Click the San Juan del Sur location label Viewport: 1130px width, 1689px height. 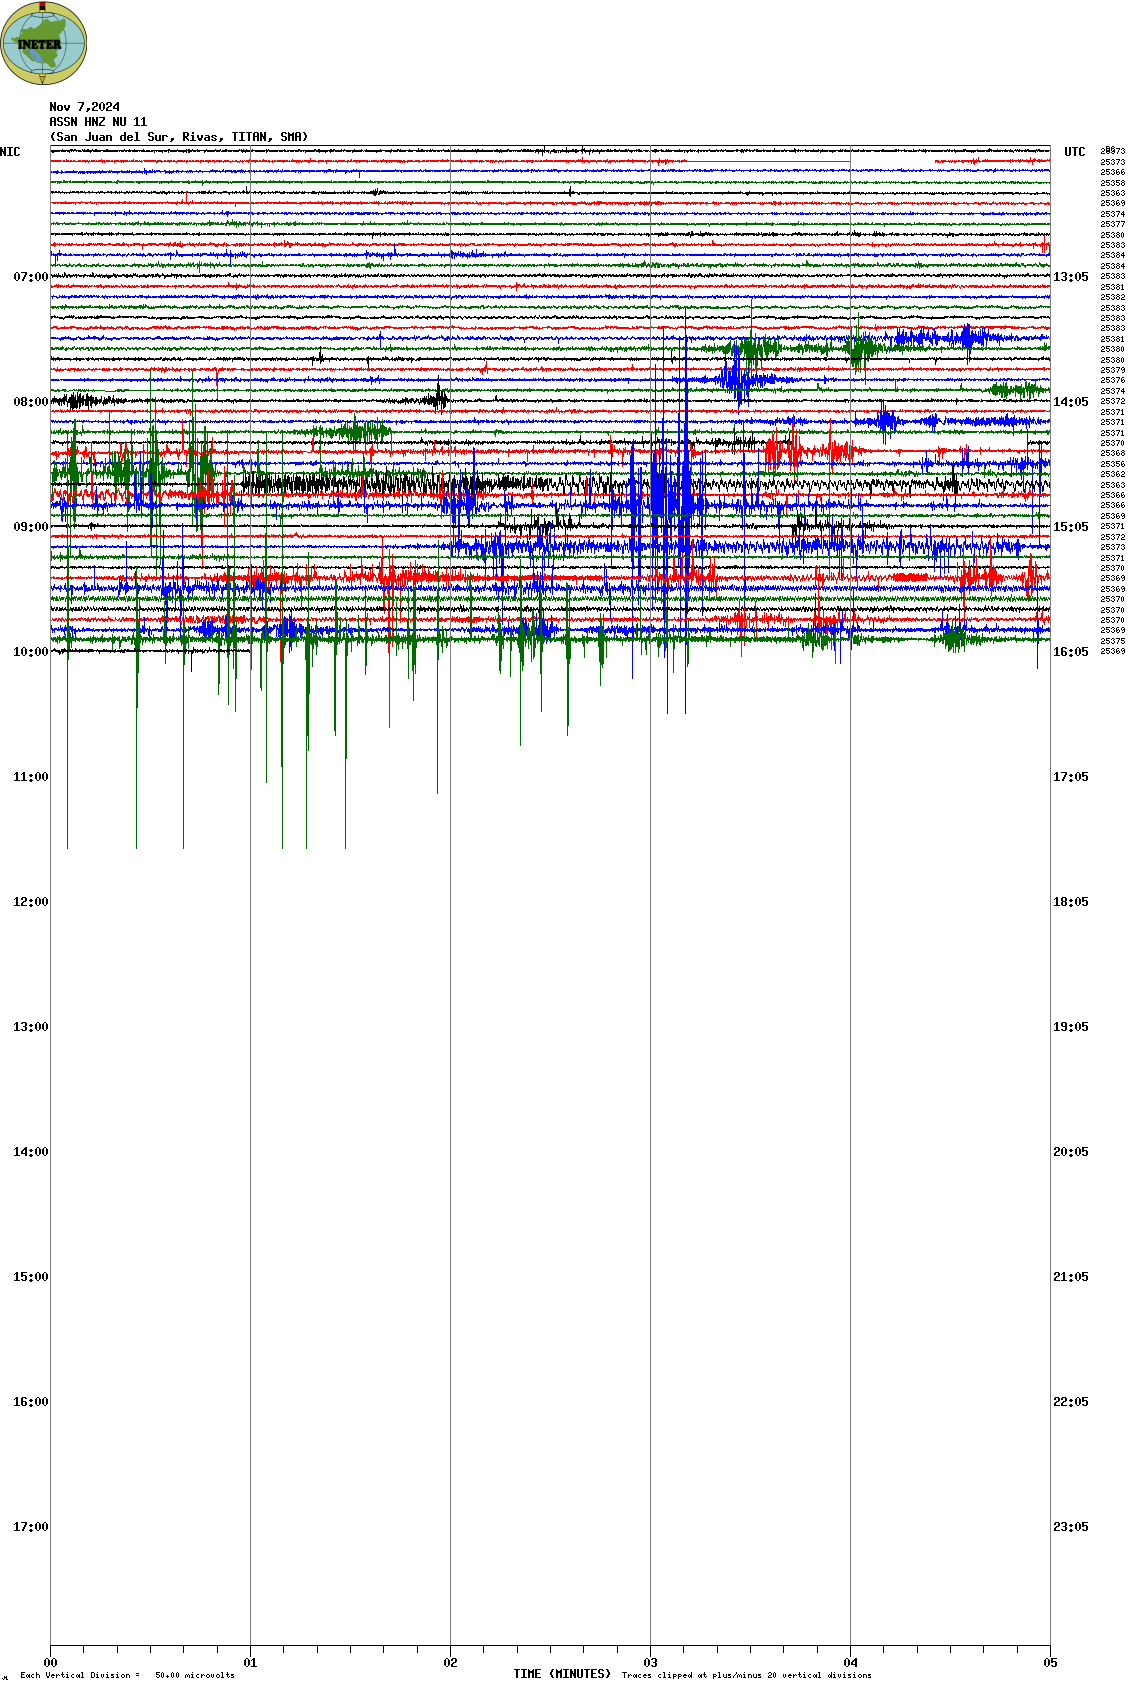(179, 137)
